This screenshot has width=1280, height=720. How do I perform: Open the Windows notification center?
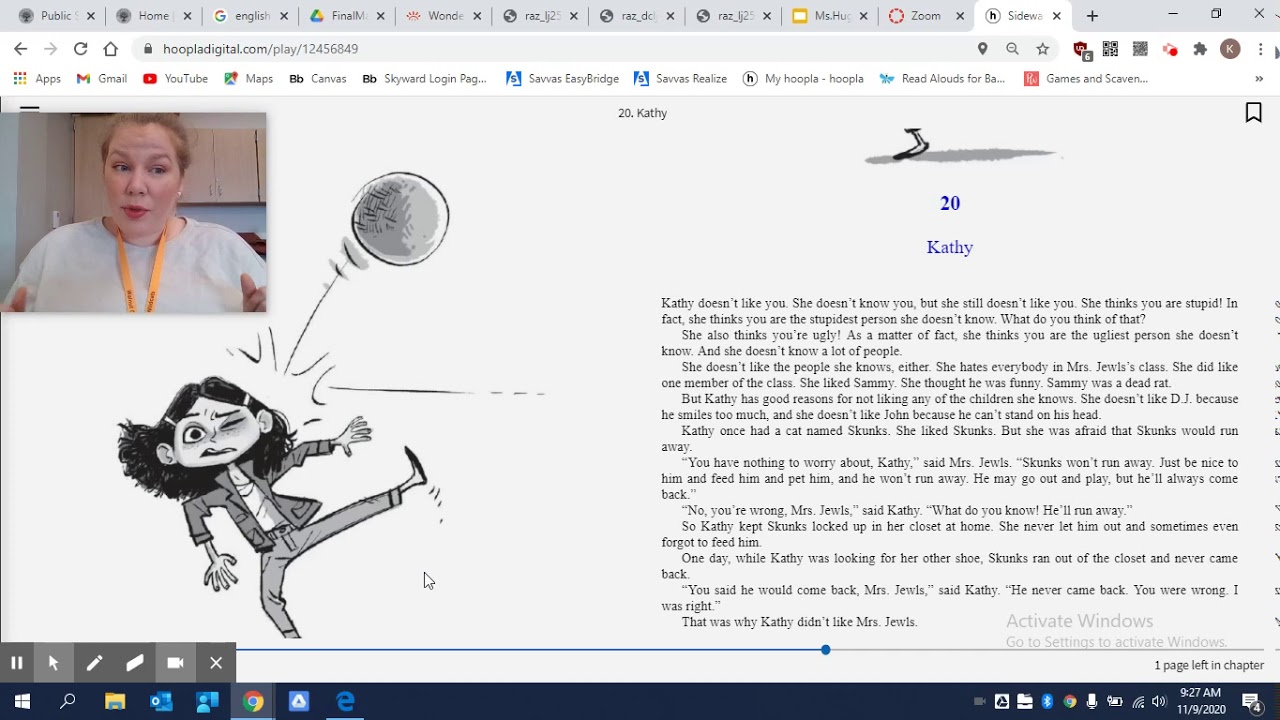1251,702
